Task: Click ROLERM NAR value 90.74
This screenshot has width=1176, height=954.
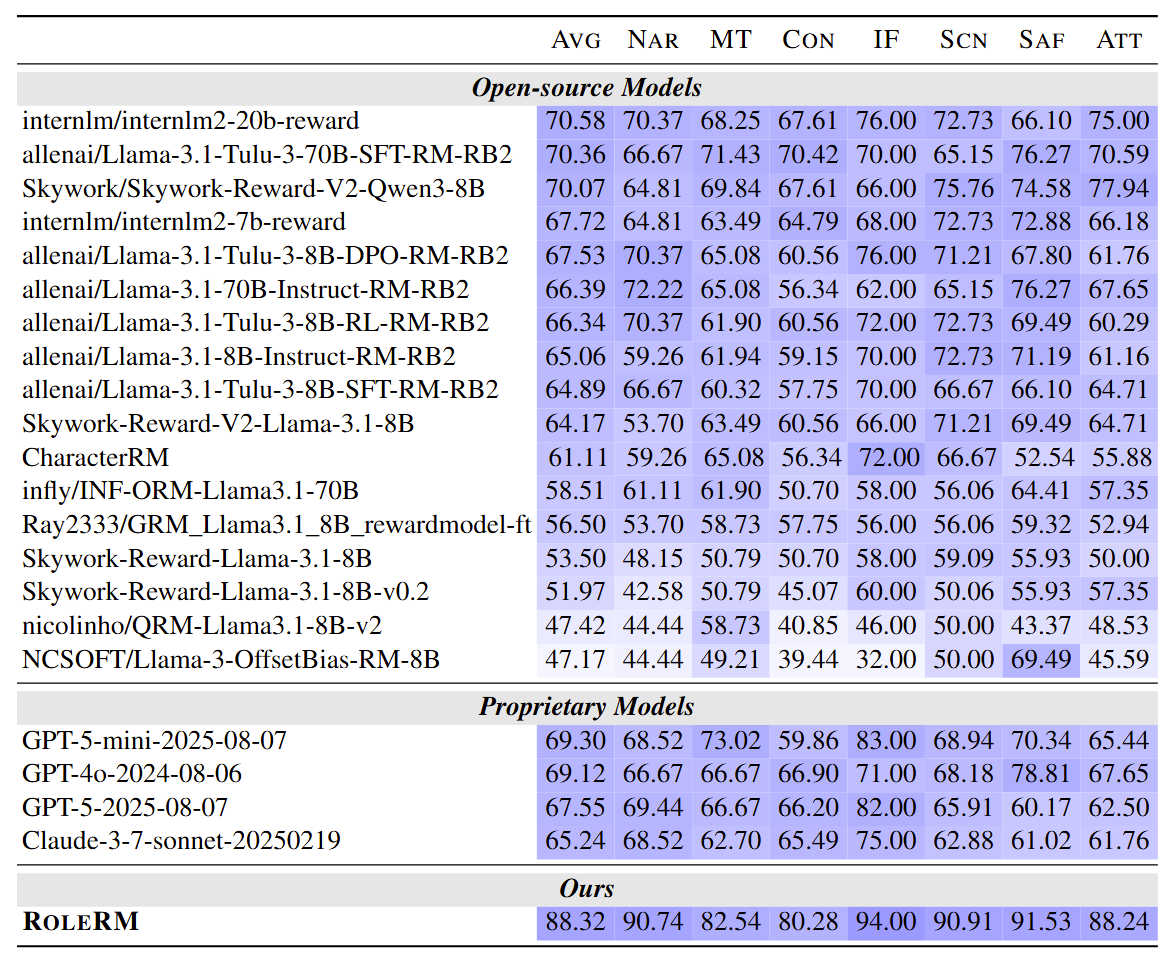Action: pyautogui.click(x=653, y=922)
